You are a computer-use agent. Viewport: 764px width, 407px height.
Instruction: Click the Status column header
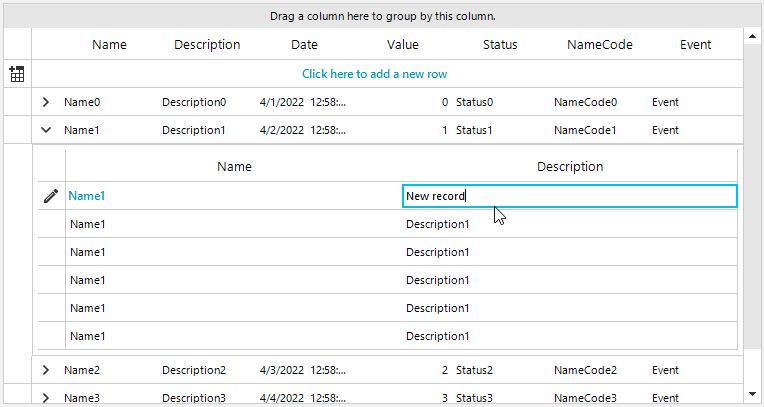click(500, 45)
